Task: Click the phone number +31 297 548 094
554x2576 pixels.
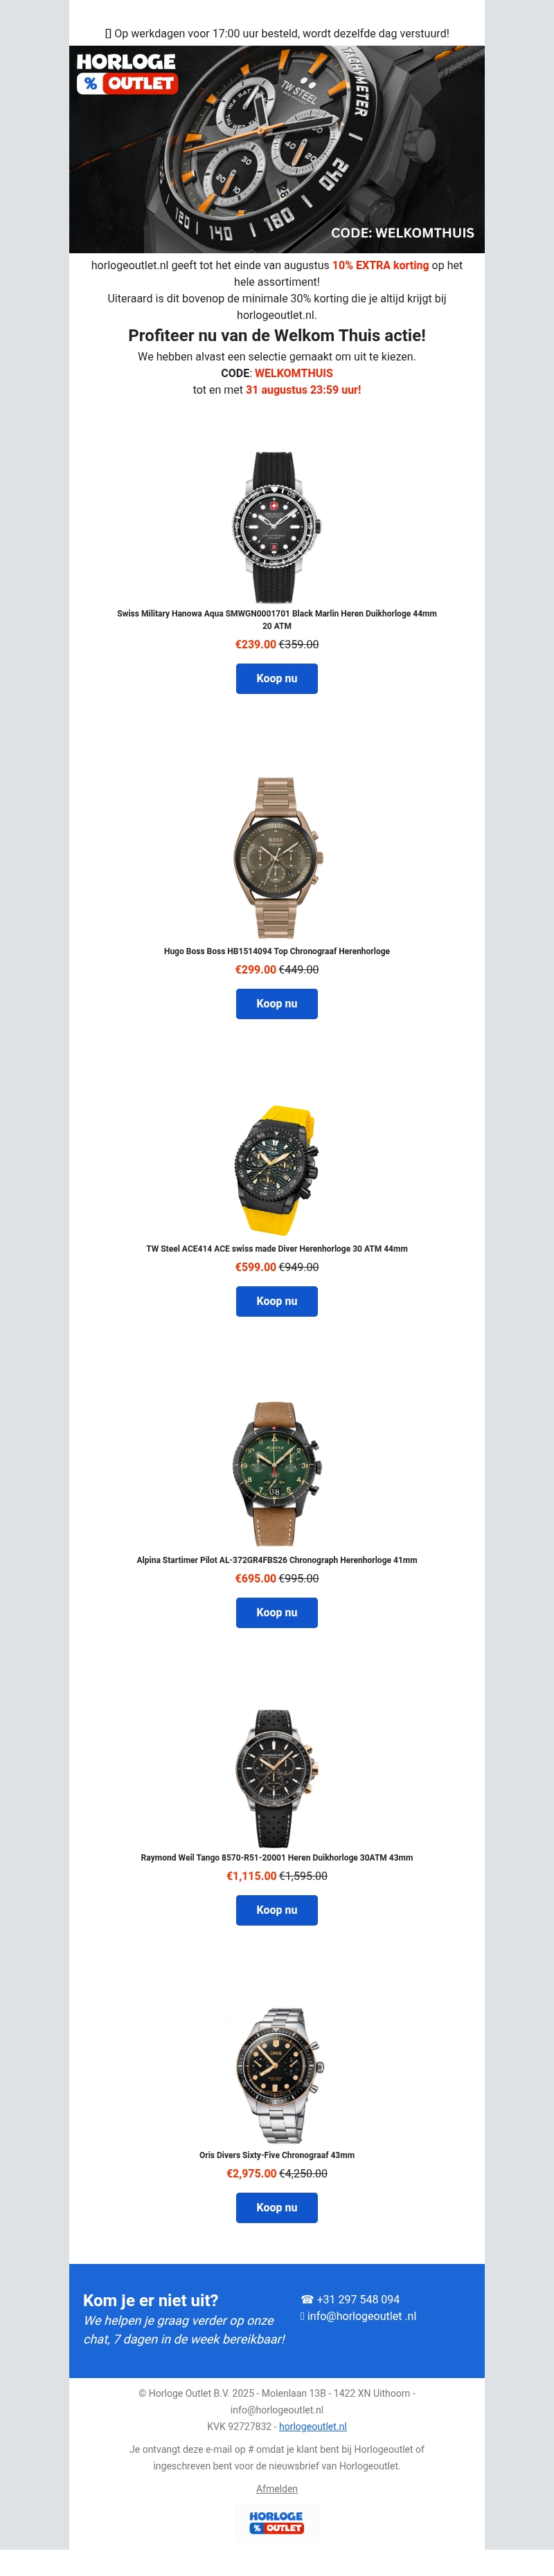Action: (350, 2299)
